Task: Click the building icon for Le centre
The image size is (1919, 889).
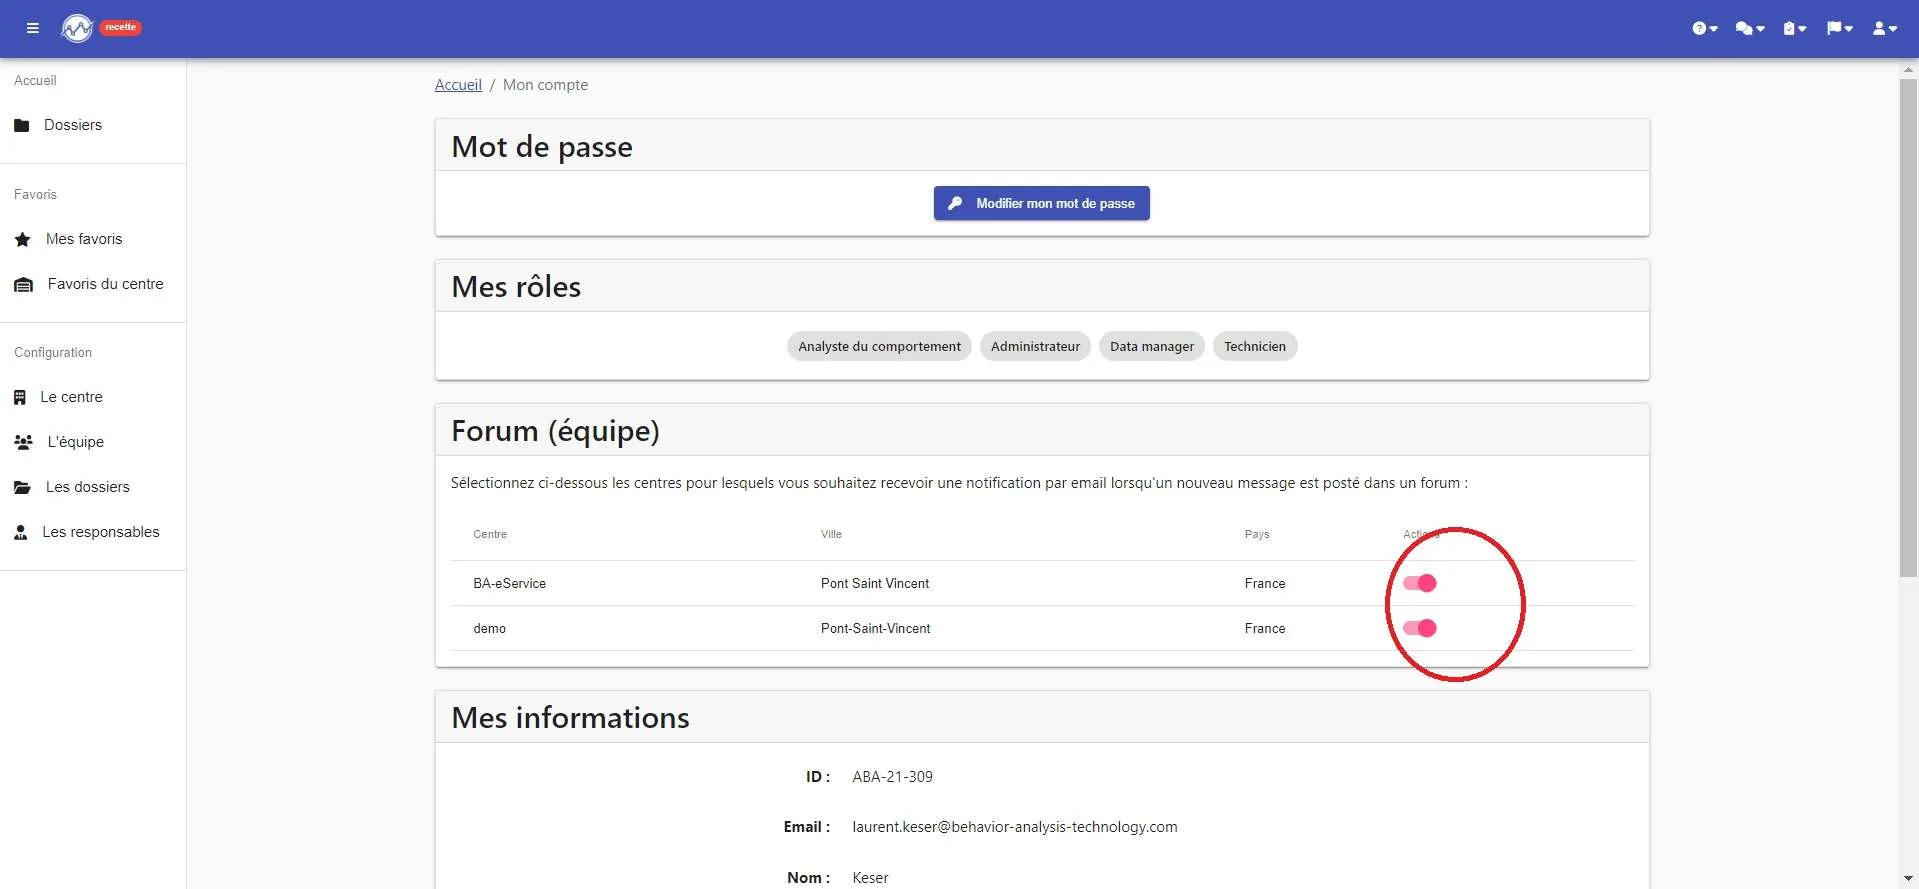Action: point(20,397)
